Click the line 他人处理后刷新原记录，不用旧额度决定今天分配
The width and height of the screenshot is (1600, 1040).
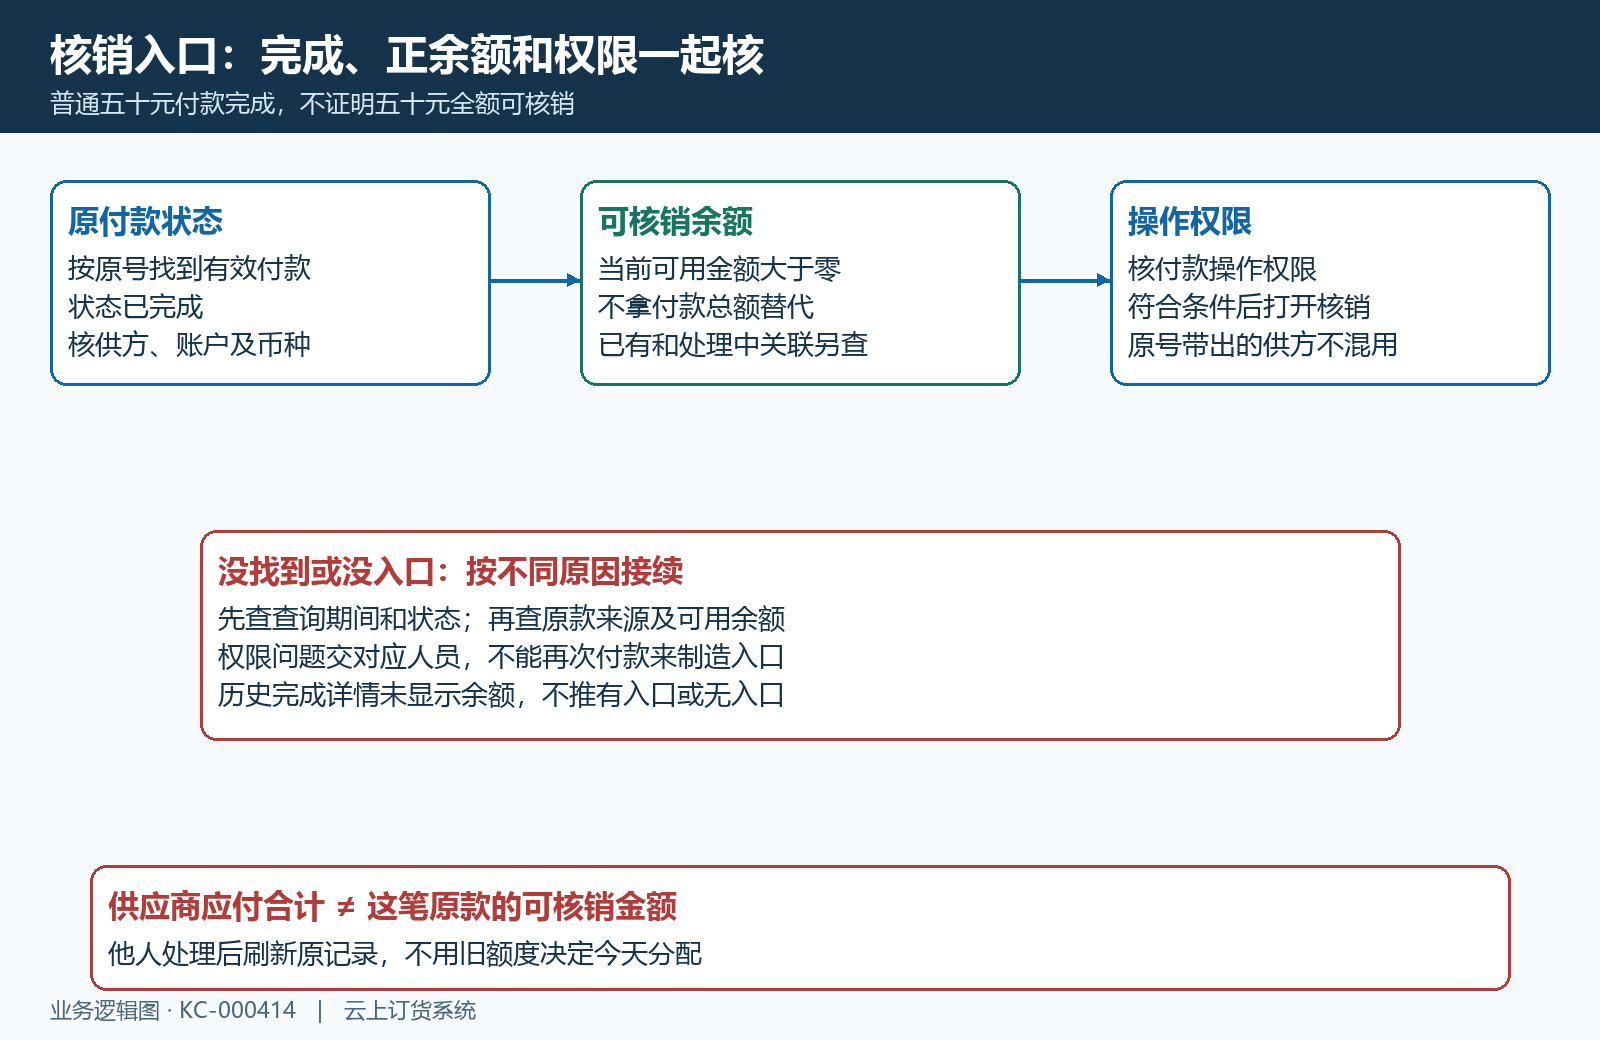[405, 953]
